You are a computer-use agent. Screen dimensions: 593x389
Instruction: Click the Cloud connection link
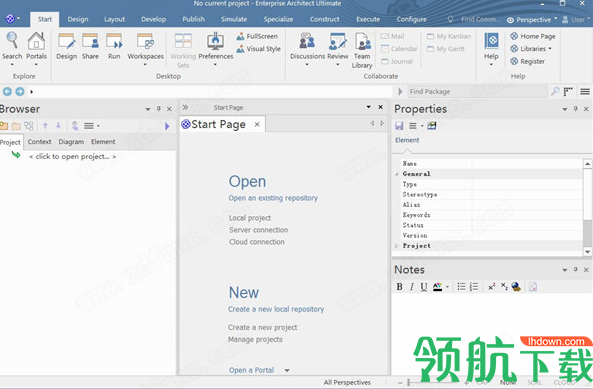pos(257,242)
